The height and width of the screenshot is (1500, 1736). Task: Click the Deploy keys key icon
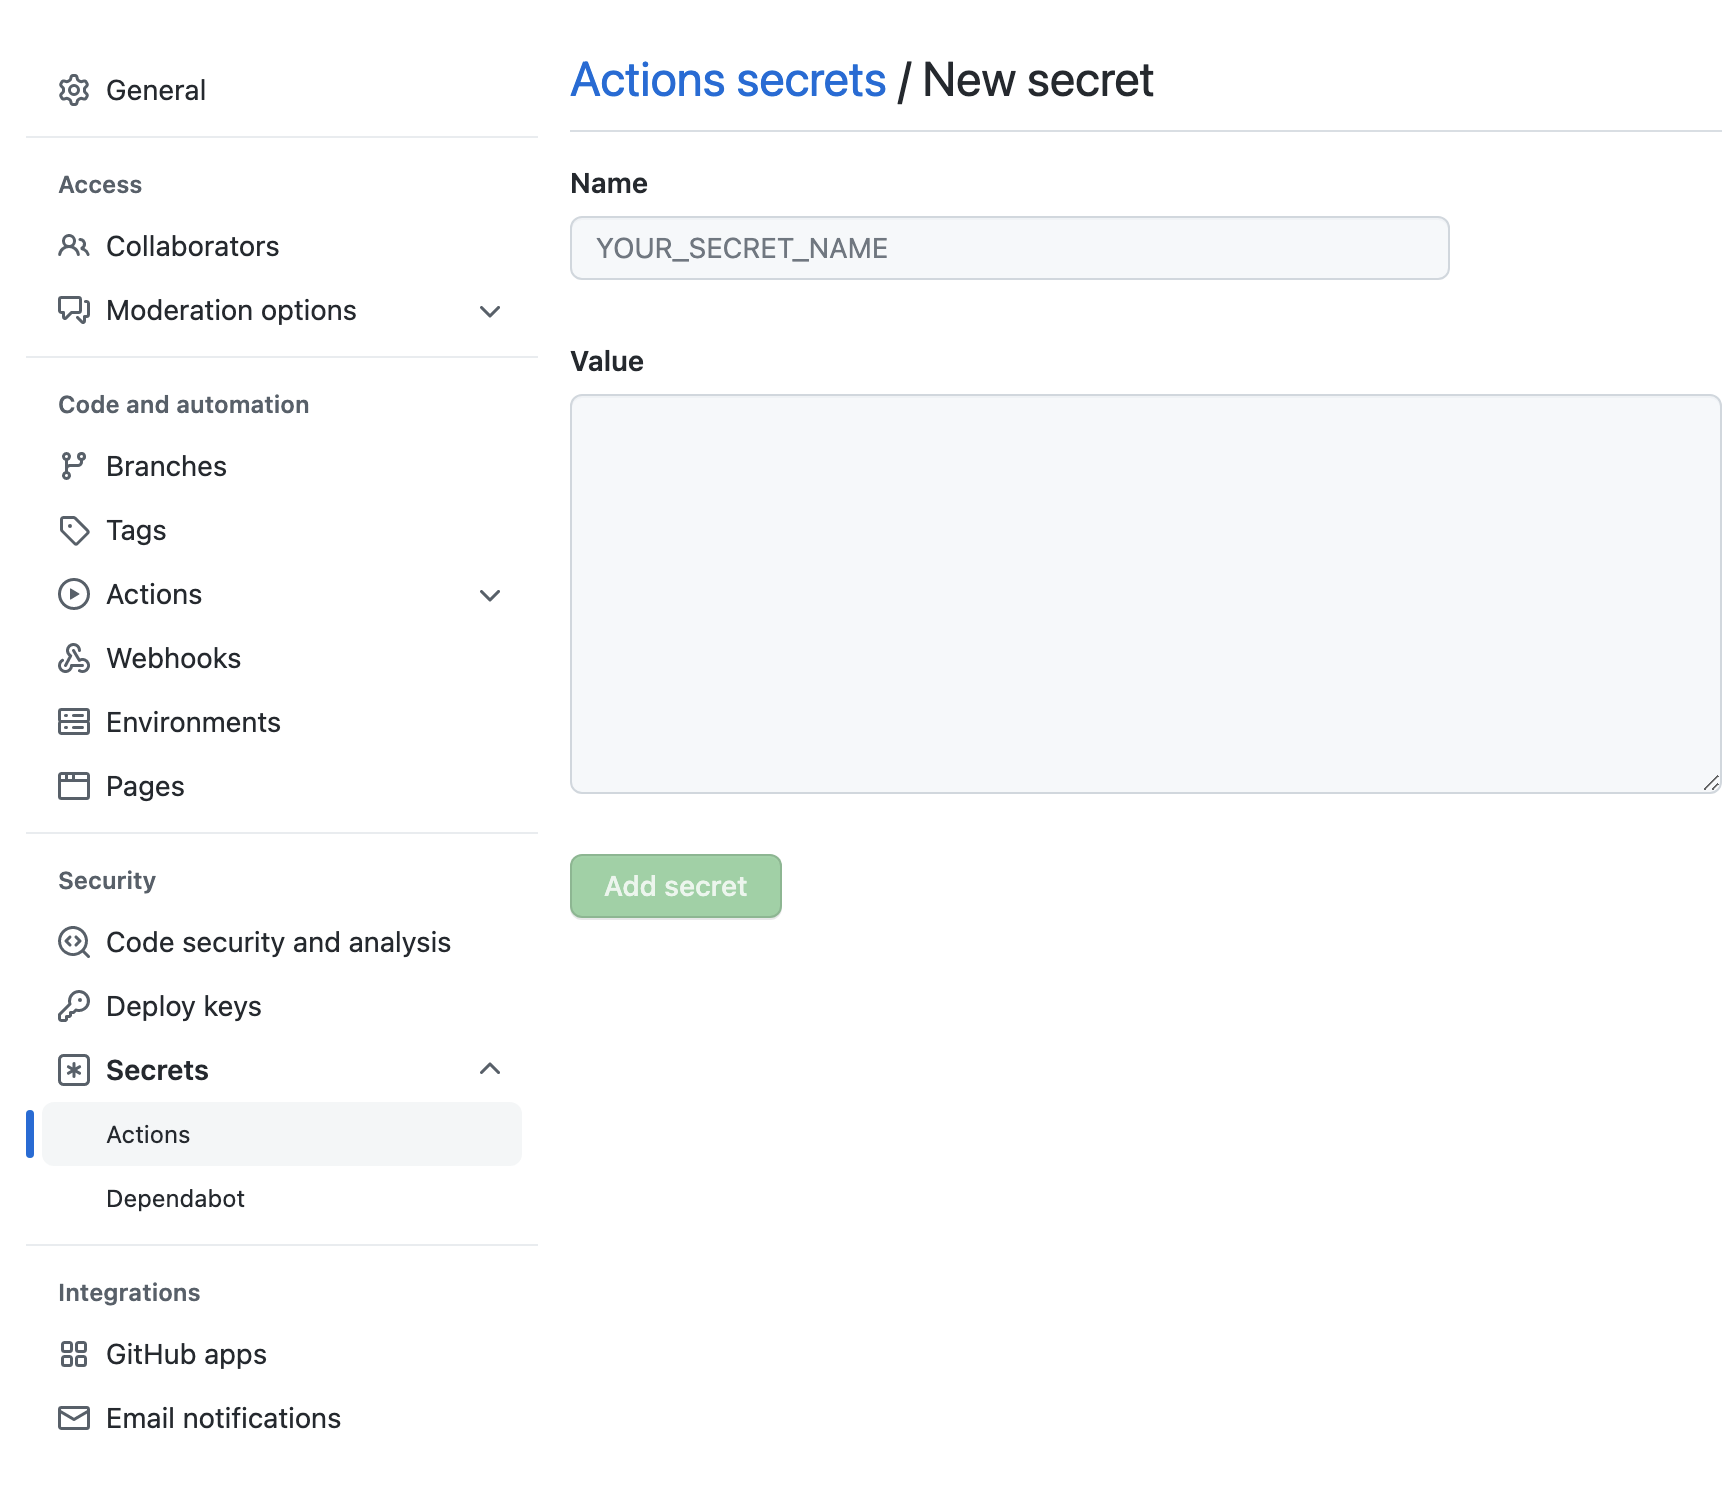point(74,1006)
